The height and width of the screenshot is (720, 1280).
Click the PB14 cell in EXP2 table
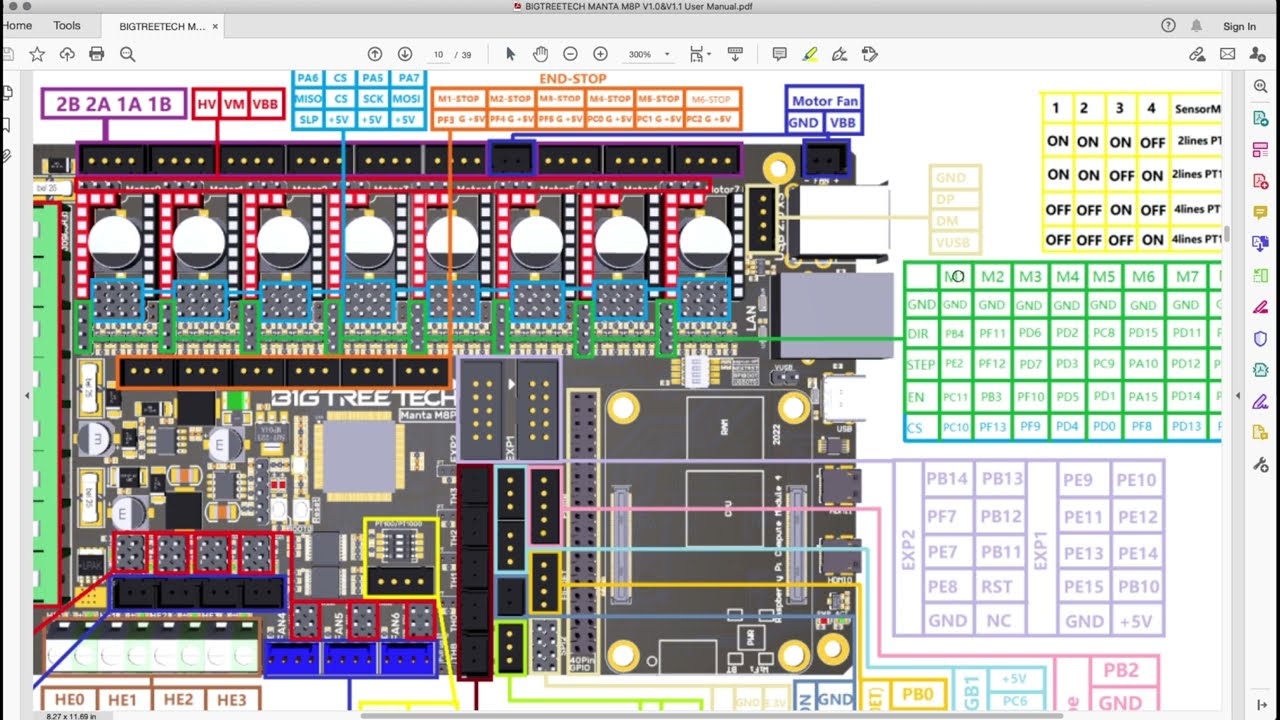(947, 479)
